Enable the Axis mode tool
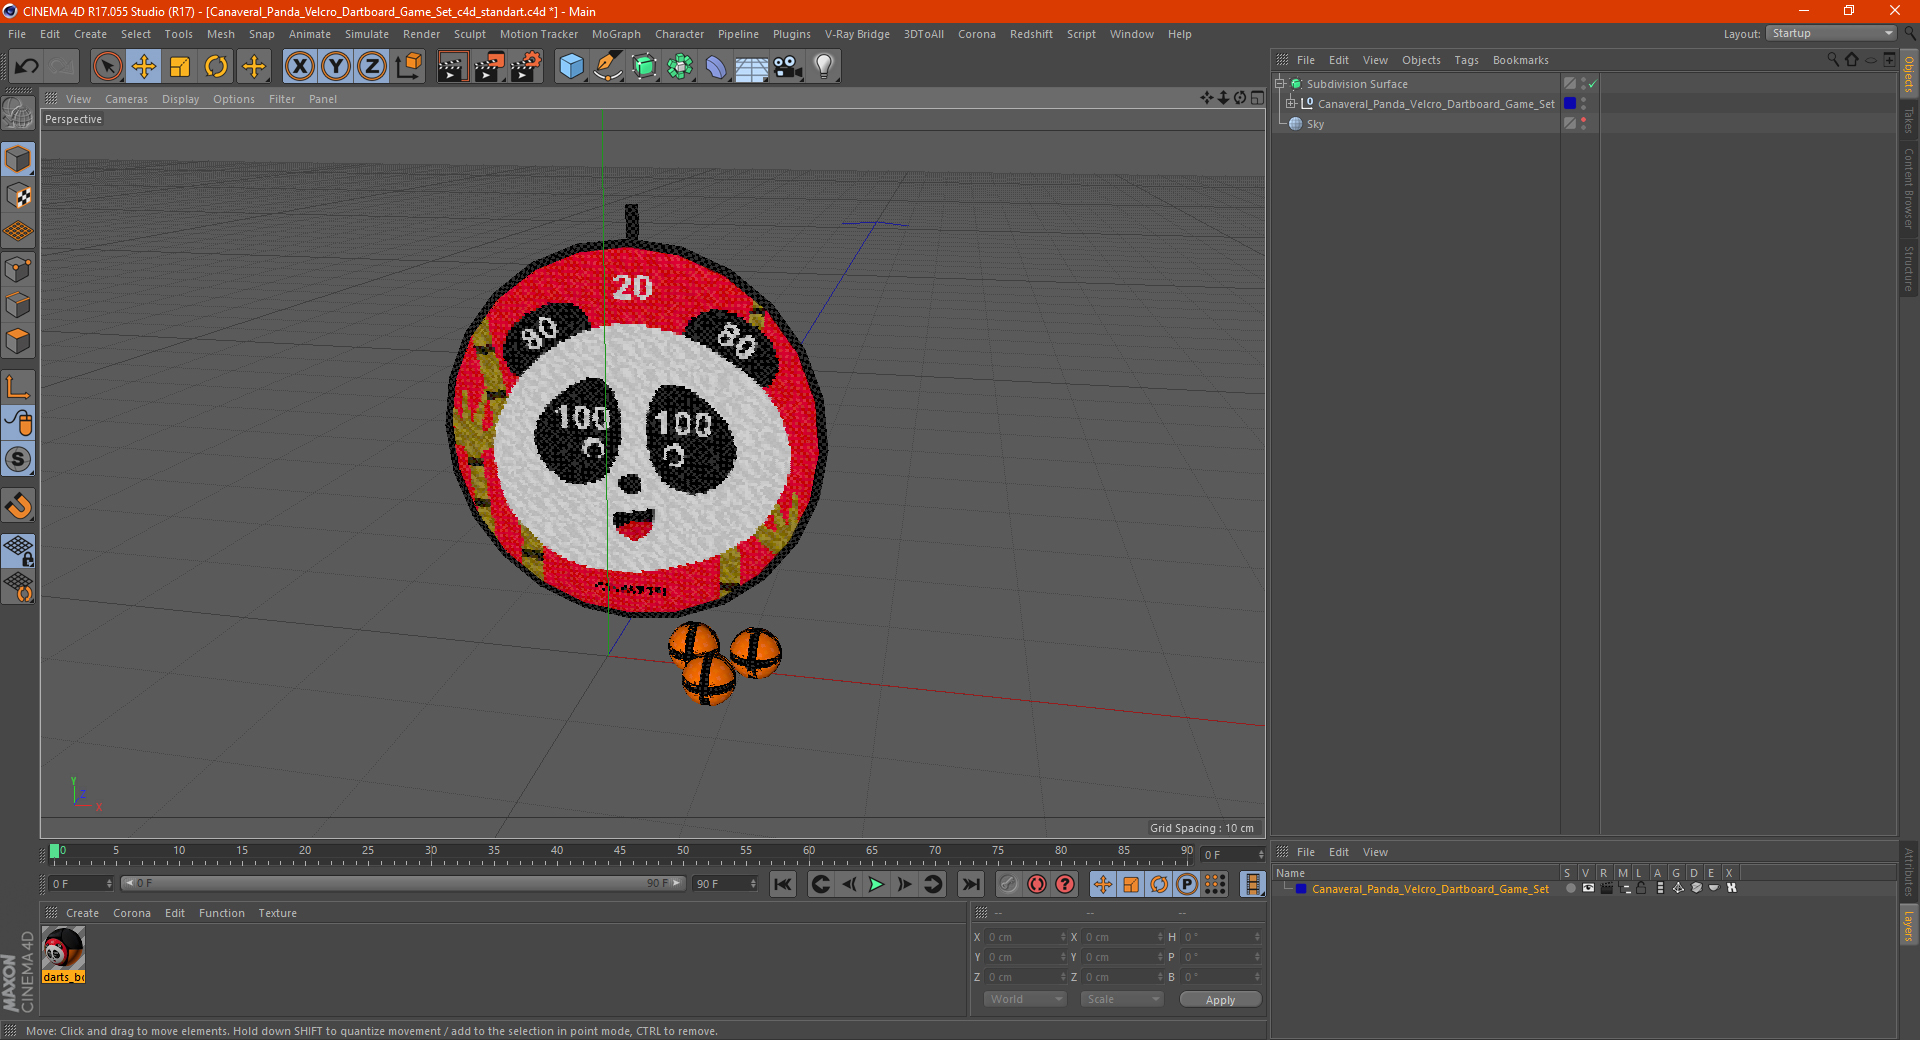The image size is (1920, 1040). tap(18, 387)
